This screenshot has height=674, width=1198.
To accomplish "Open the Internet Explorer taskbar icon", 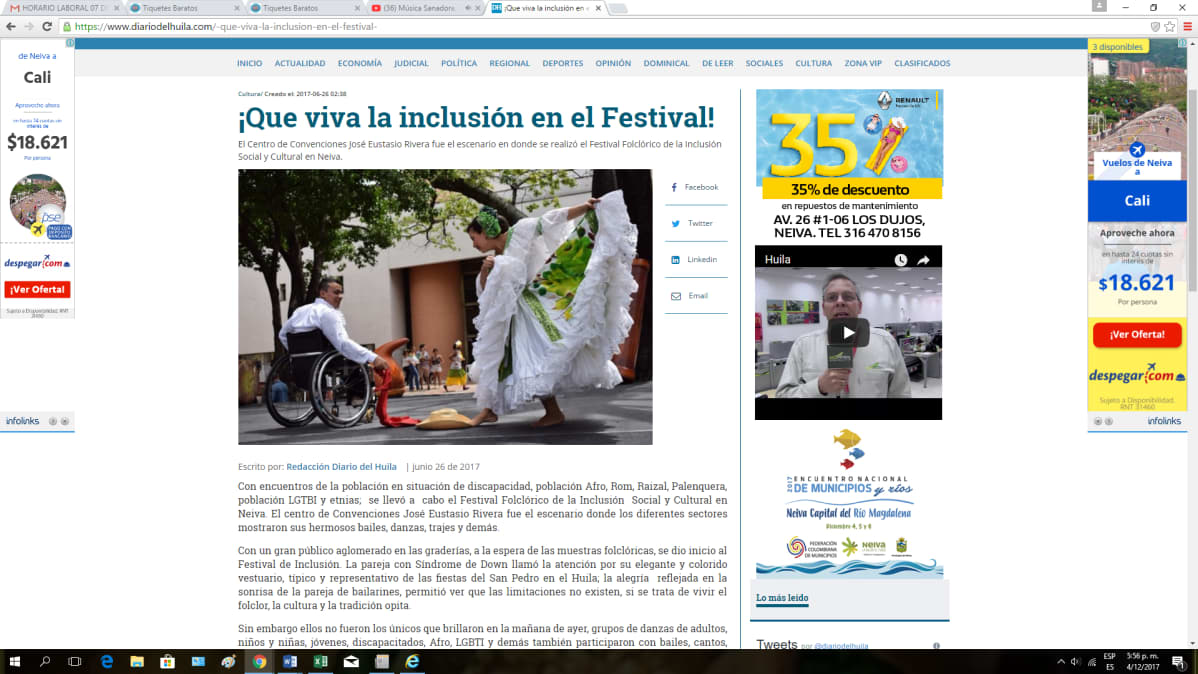I will pos(412,662).
